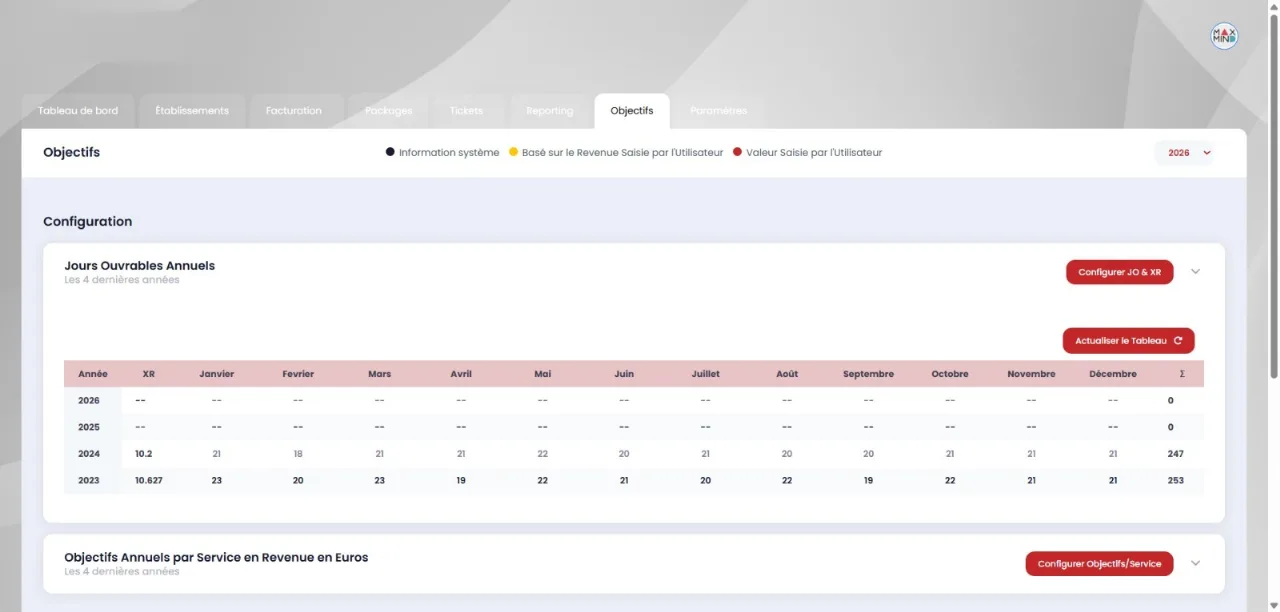The width and height of the screenshot is (1280, 612).
Task: Click the 2023 total value 253
Action: coord(1175,480)
